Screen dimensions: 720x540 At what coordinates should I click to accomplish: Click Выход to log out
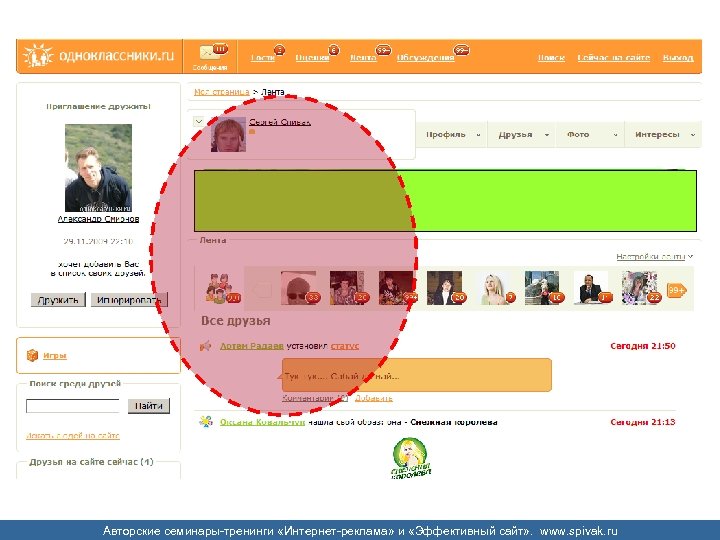[678, 58]
